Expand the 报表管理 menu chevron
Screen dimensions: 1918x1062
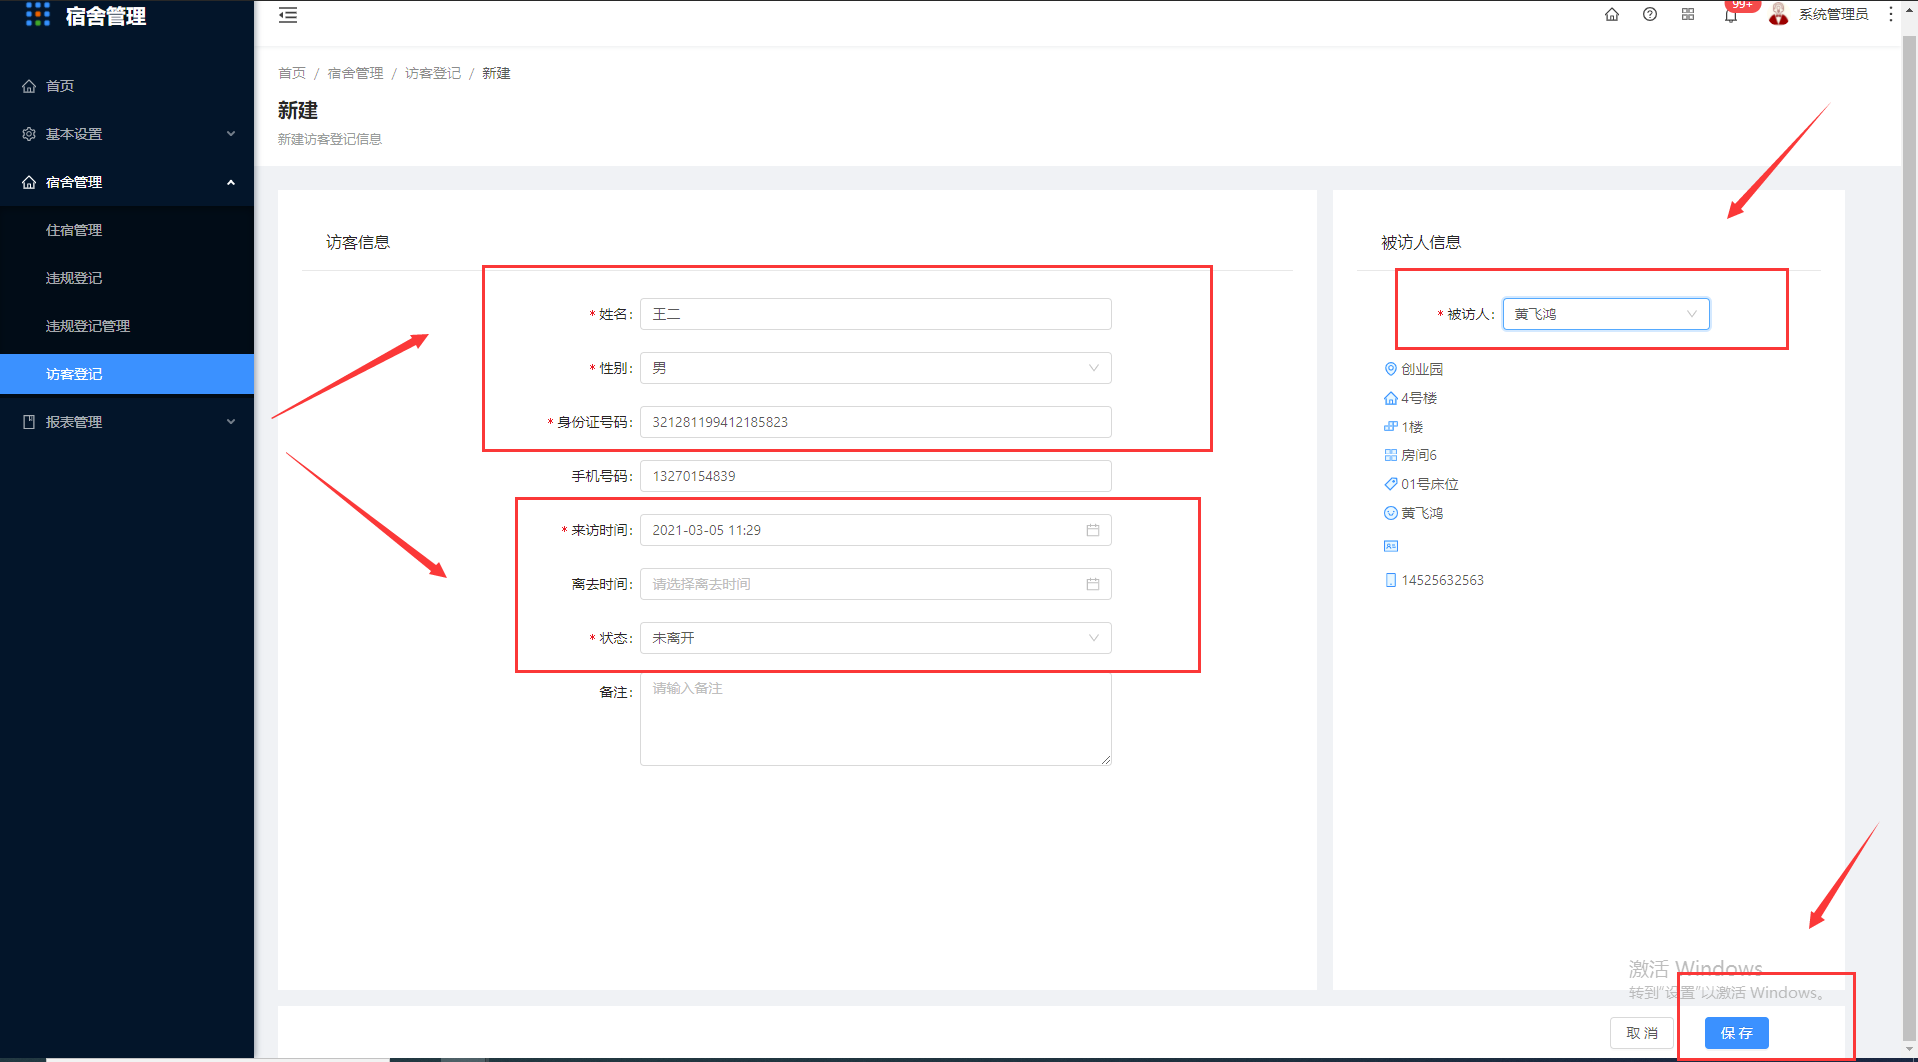tap(231, 422)
